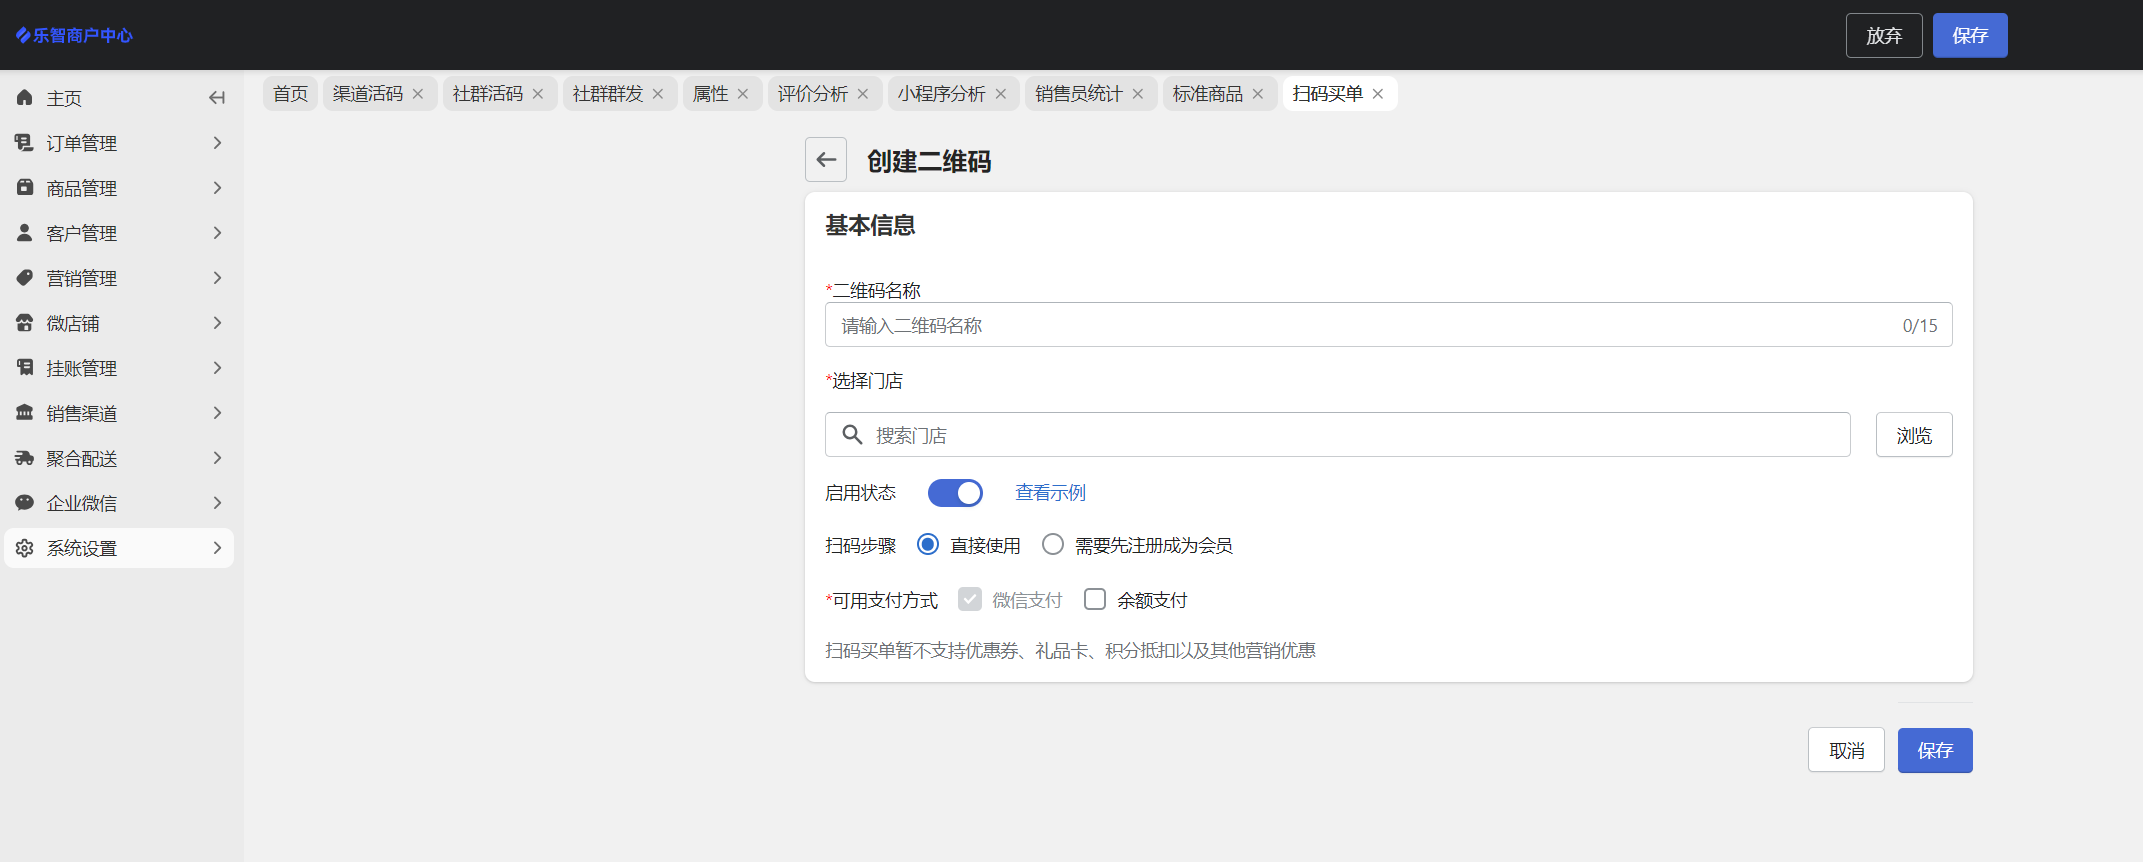This screenshot has width=2143, height=862.
Task: Click the 系统设置 gear icon
Action: pos(25,548)
